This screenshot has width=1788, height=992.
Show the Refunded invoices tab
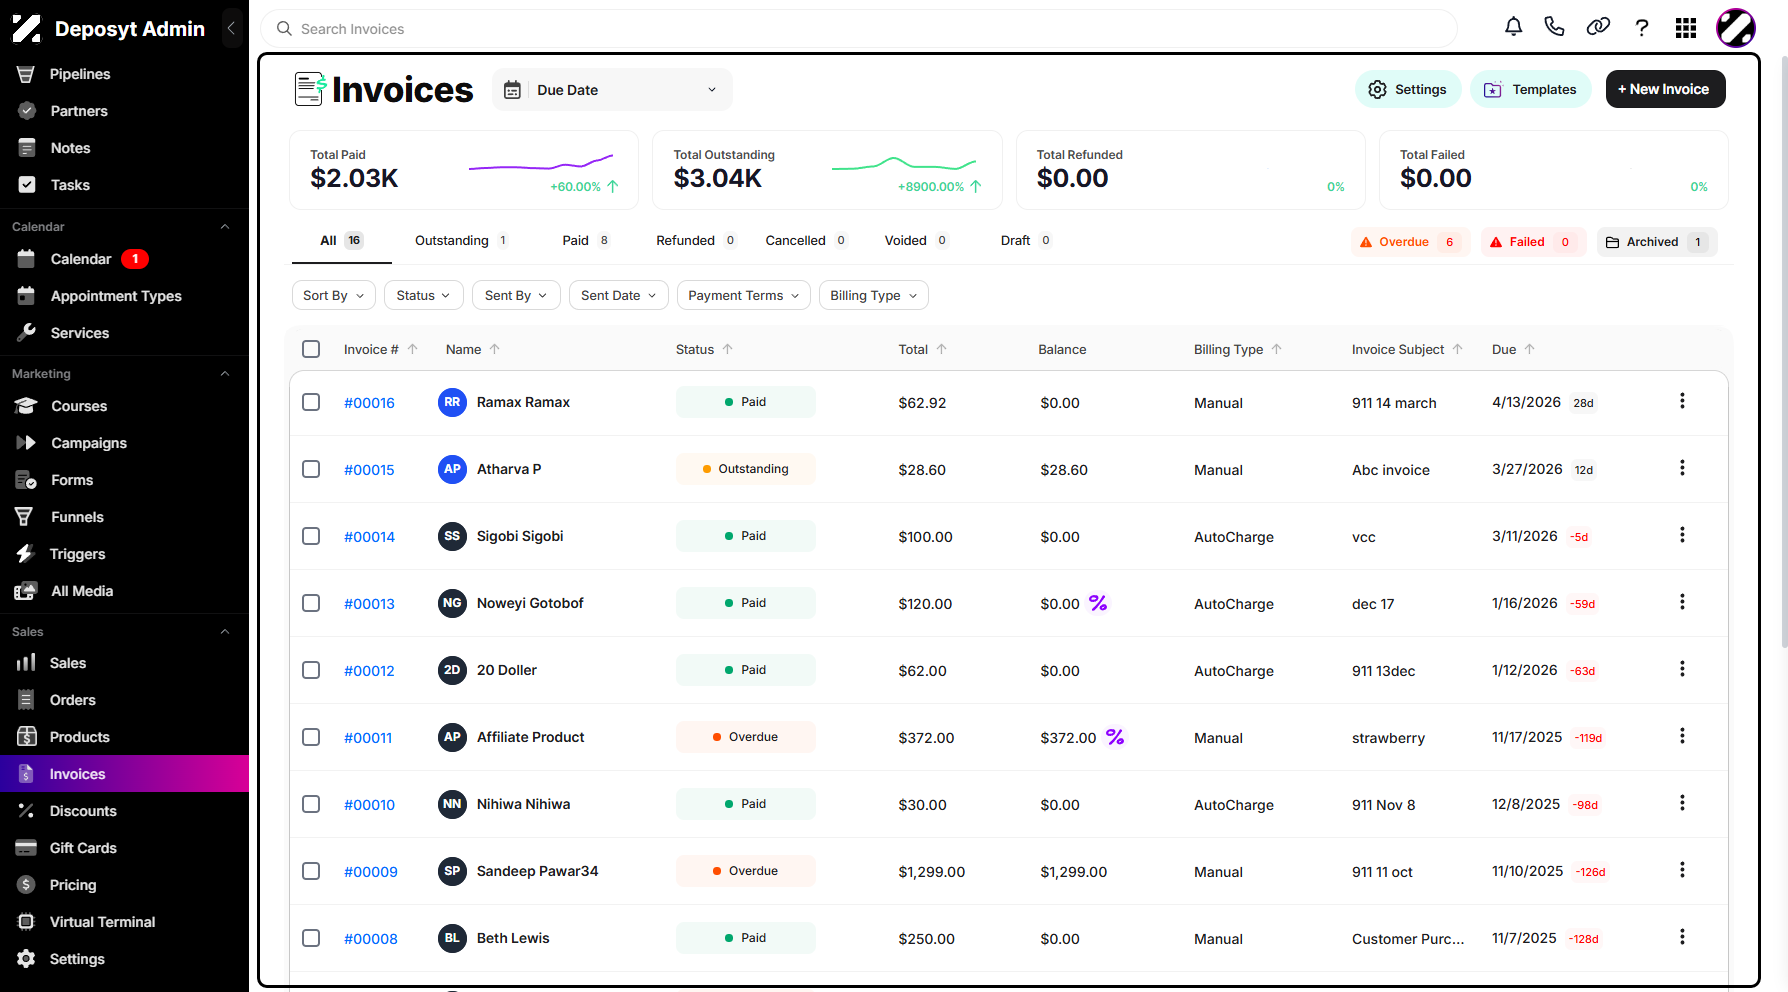click(x=697, y=241)
